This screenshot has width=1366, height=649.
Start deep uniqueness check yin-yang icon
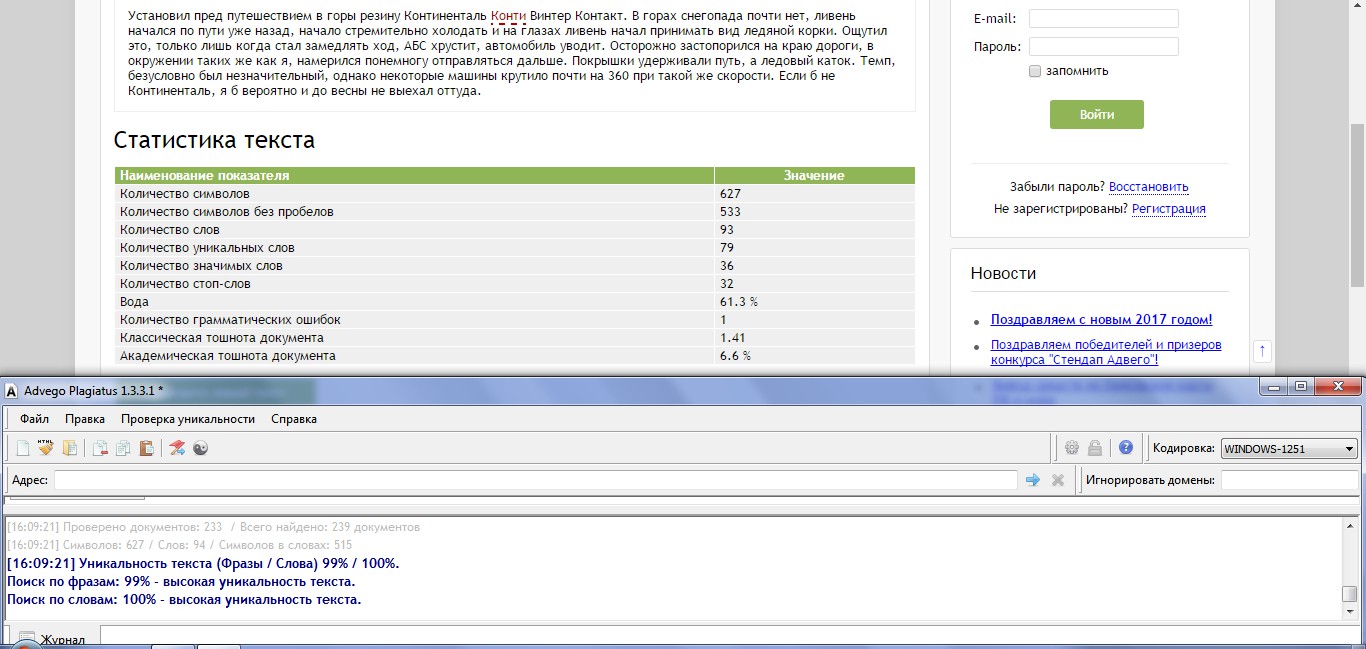(x=200, y=448)
